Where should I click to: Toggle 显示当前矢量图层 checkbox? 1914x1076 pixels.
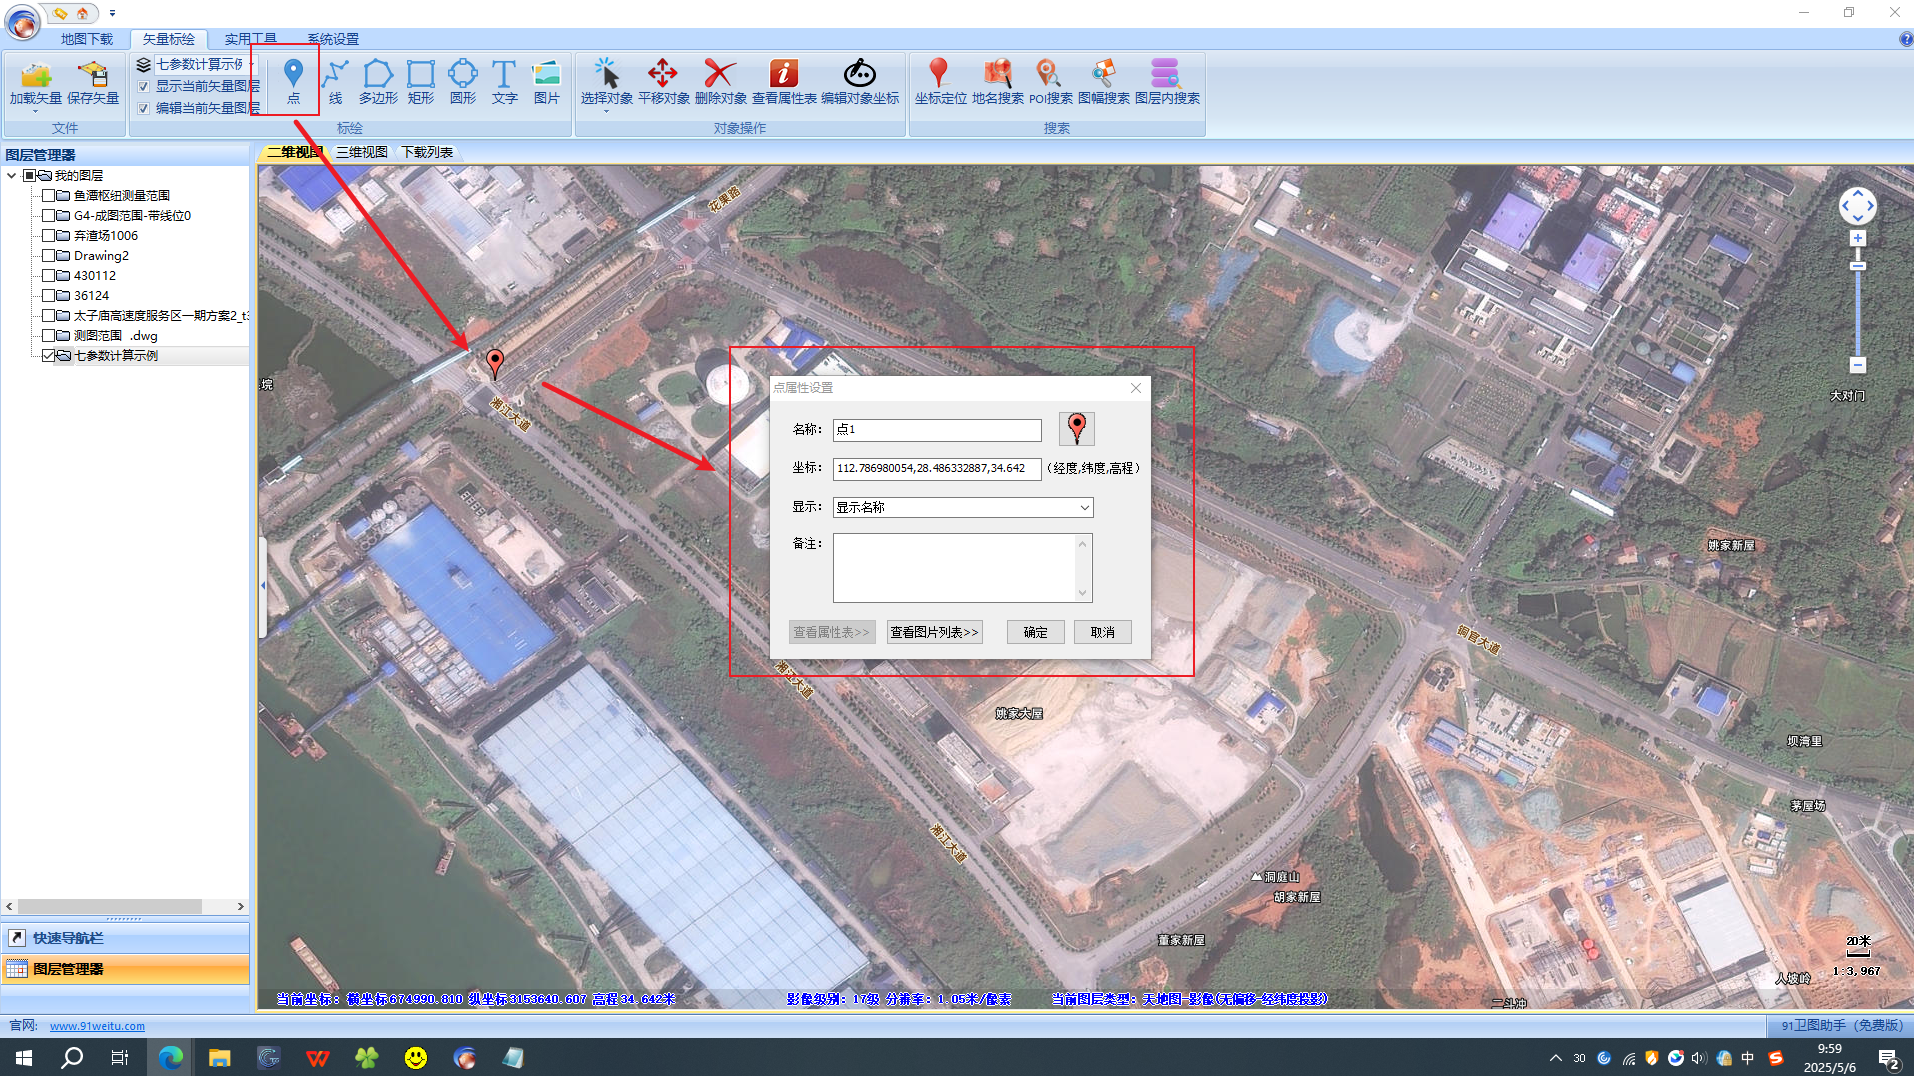pyautogui.click(x=143, y=87)
